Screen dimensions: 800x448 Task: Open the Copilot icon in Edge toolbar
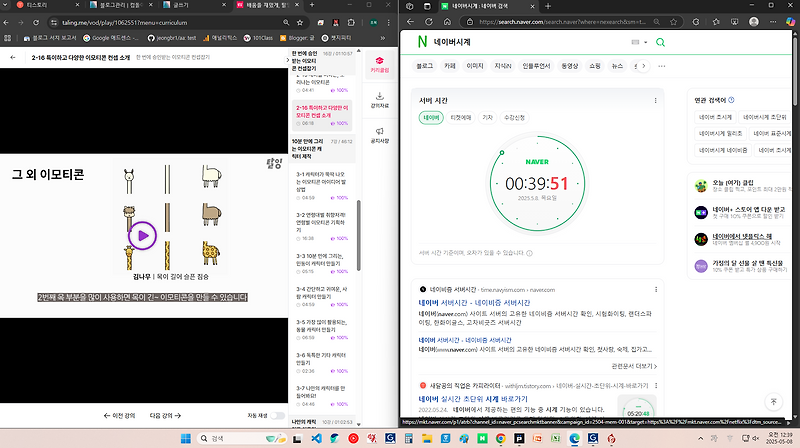click(x=790, y=22)
